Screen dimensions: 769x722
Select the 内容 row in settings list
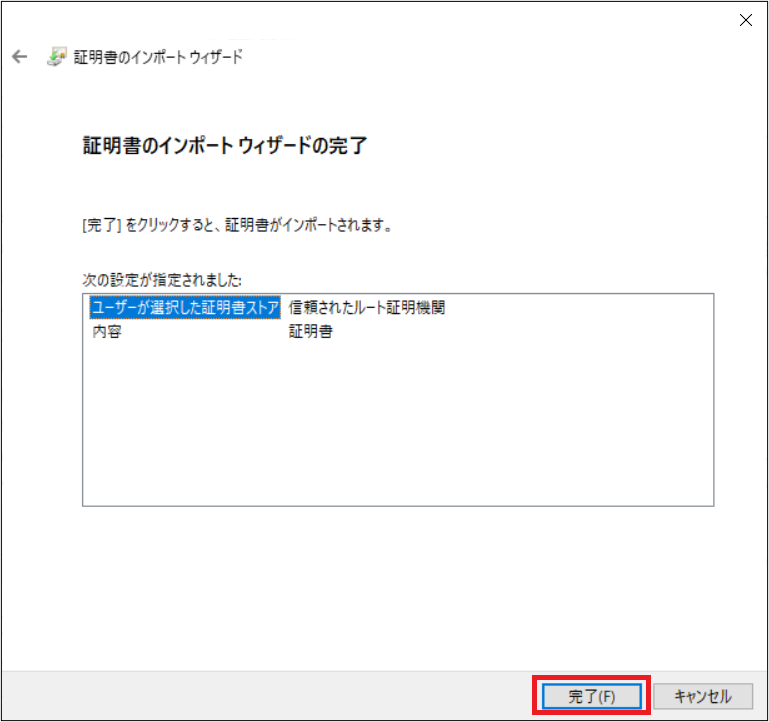107,332
